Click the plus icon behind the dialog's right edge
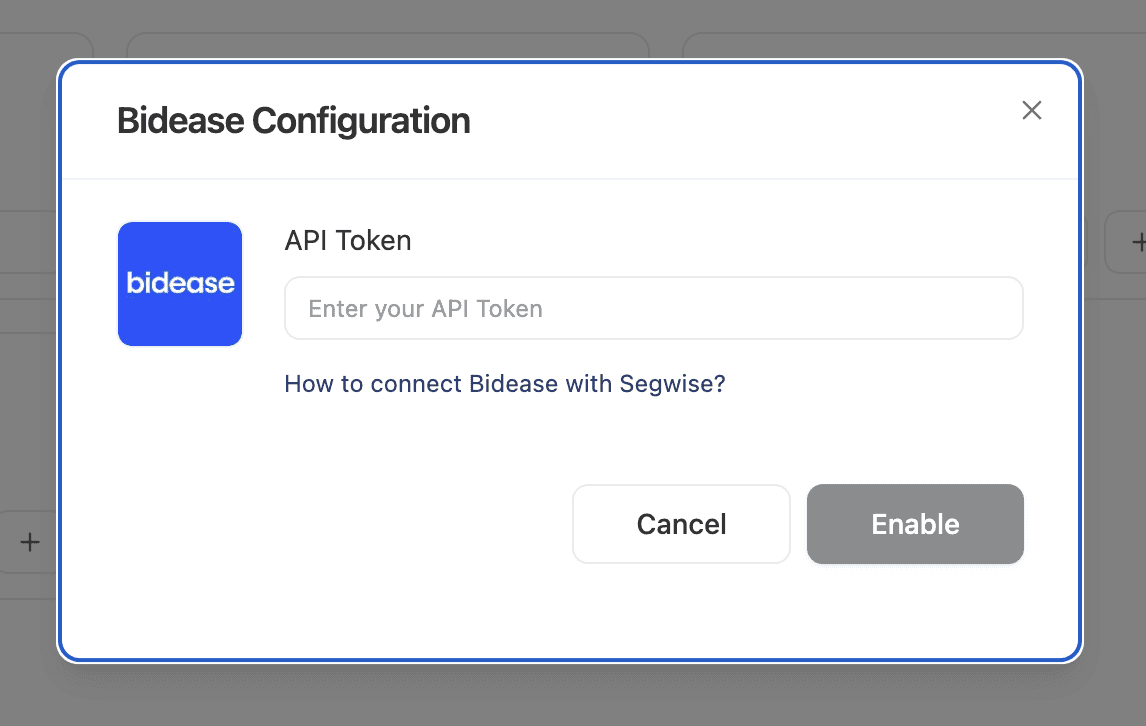 click(1132, 242)
